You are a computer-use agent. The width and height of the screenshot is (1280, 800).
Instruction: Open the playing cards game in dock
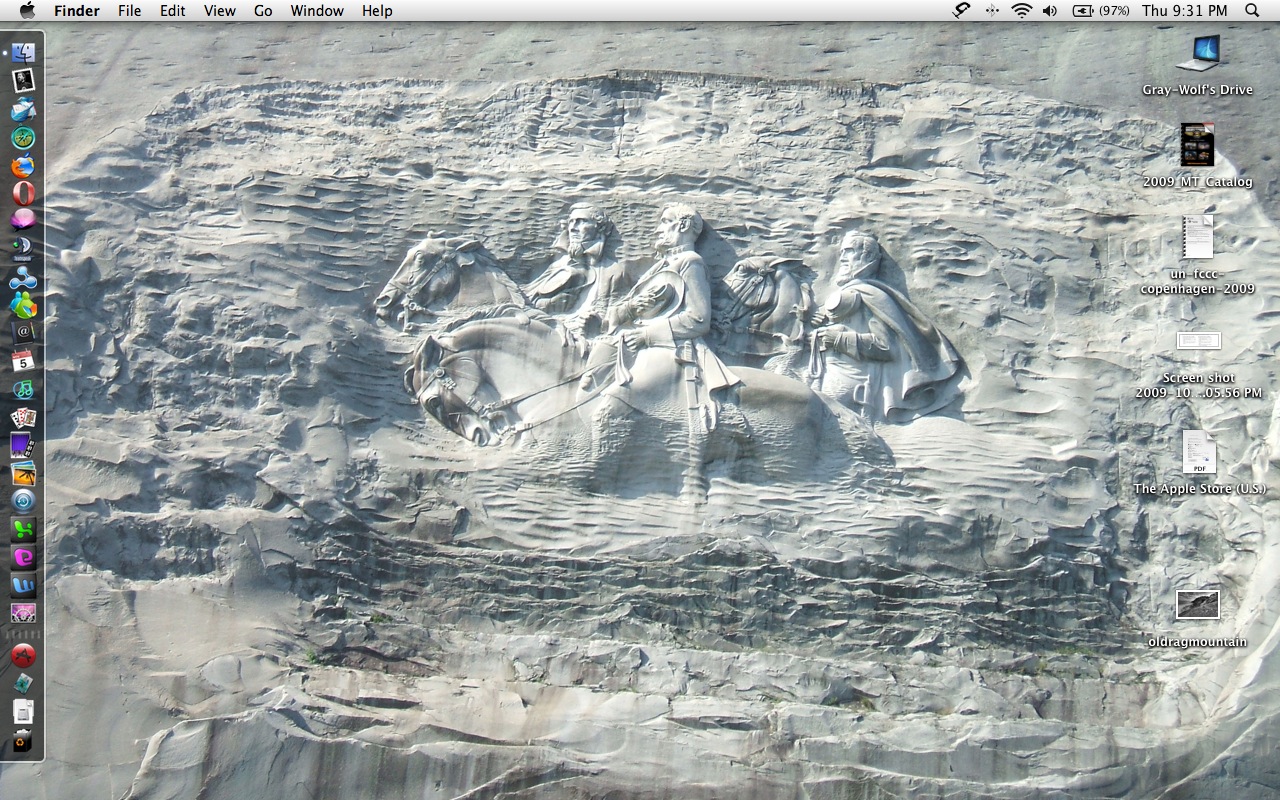pos(23,417)
